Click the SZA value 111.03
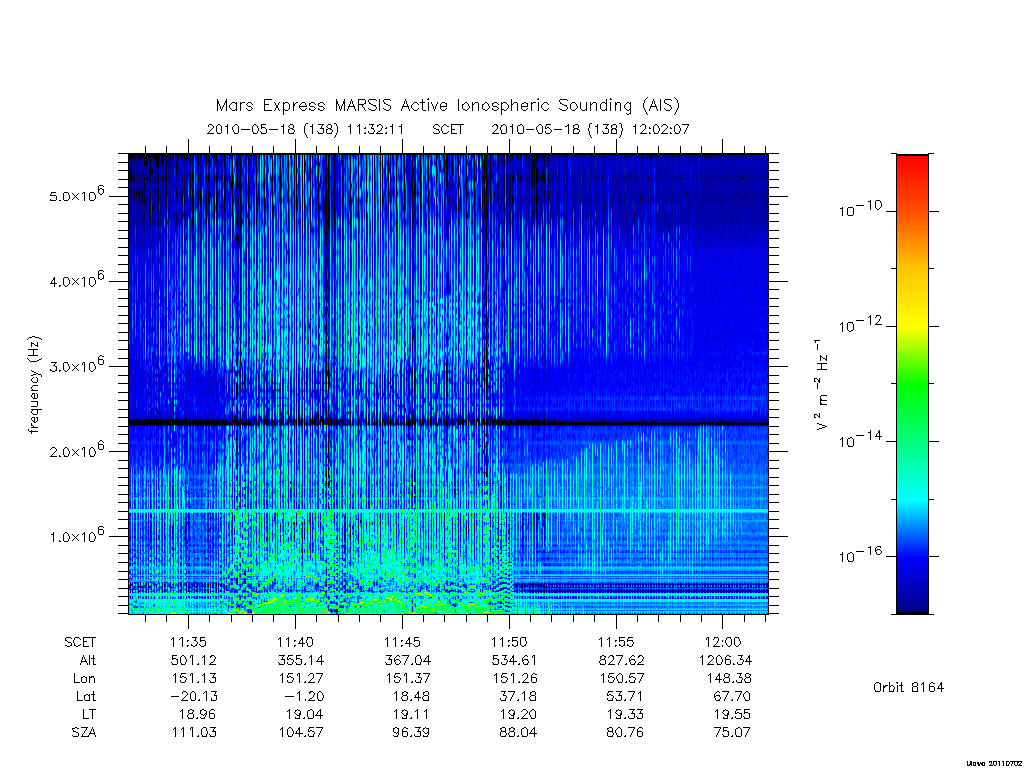The image size is (1024, 768). click(x=193, y=733)
